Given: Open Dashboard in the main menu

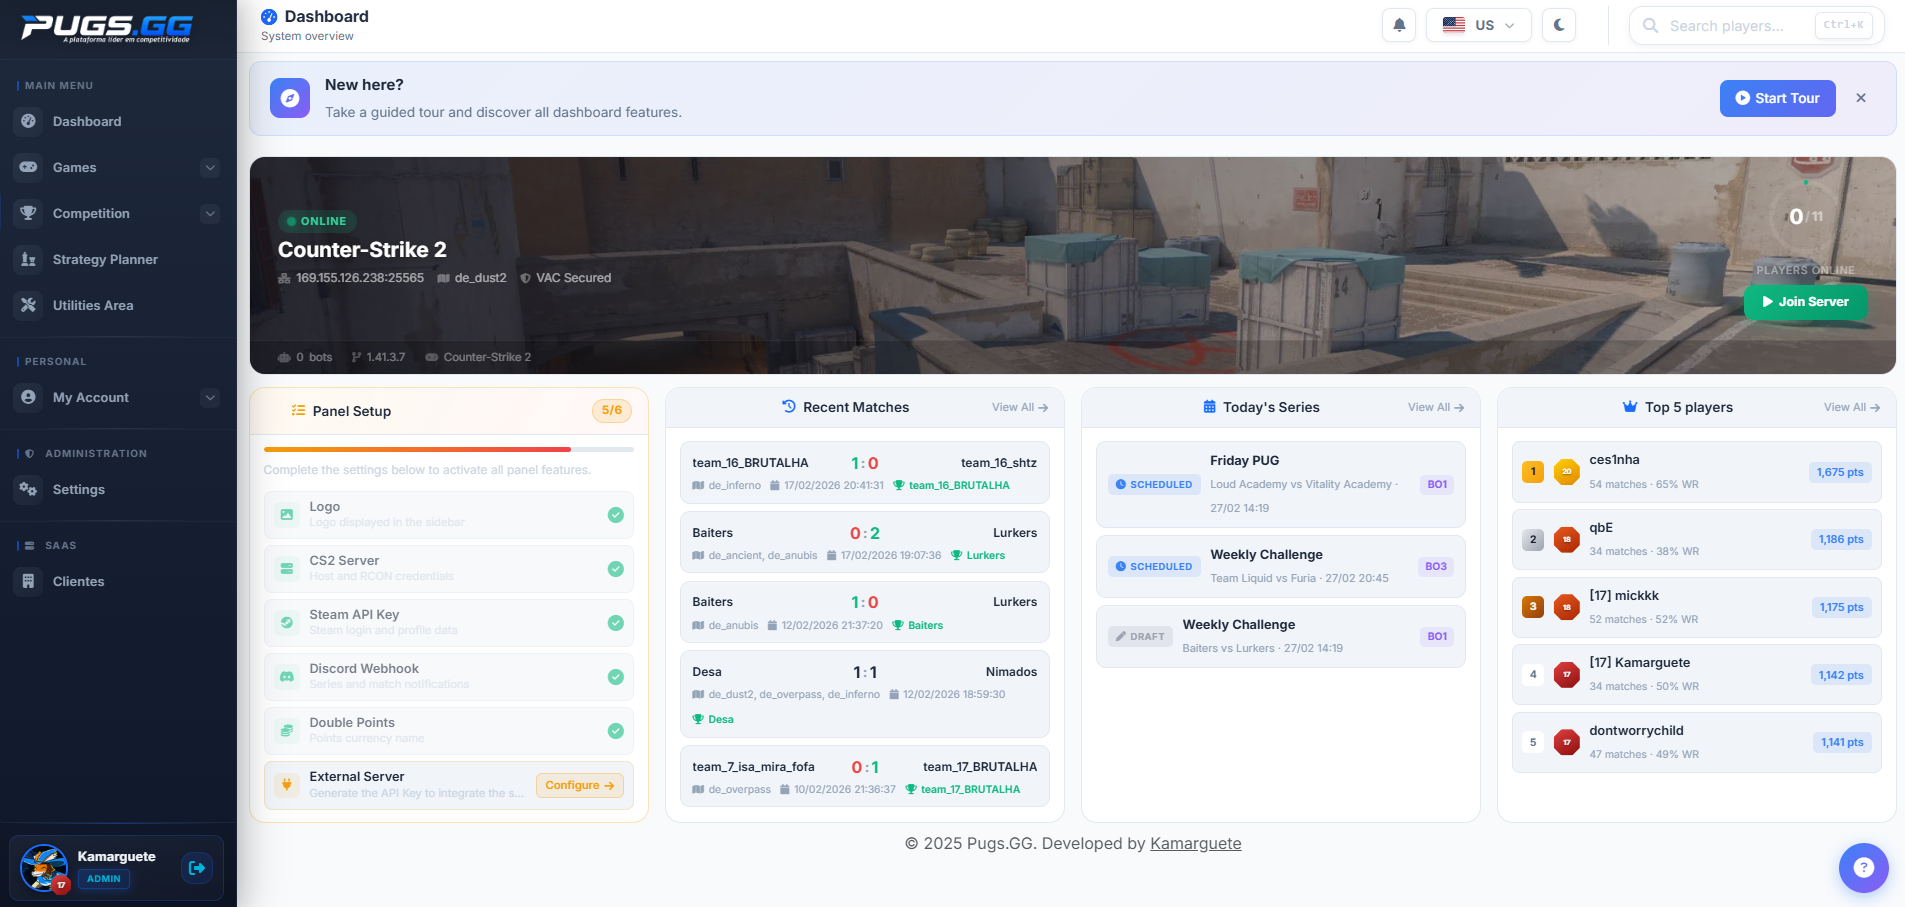Looking at the screenshot, I should [87, 121].
